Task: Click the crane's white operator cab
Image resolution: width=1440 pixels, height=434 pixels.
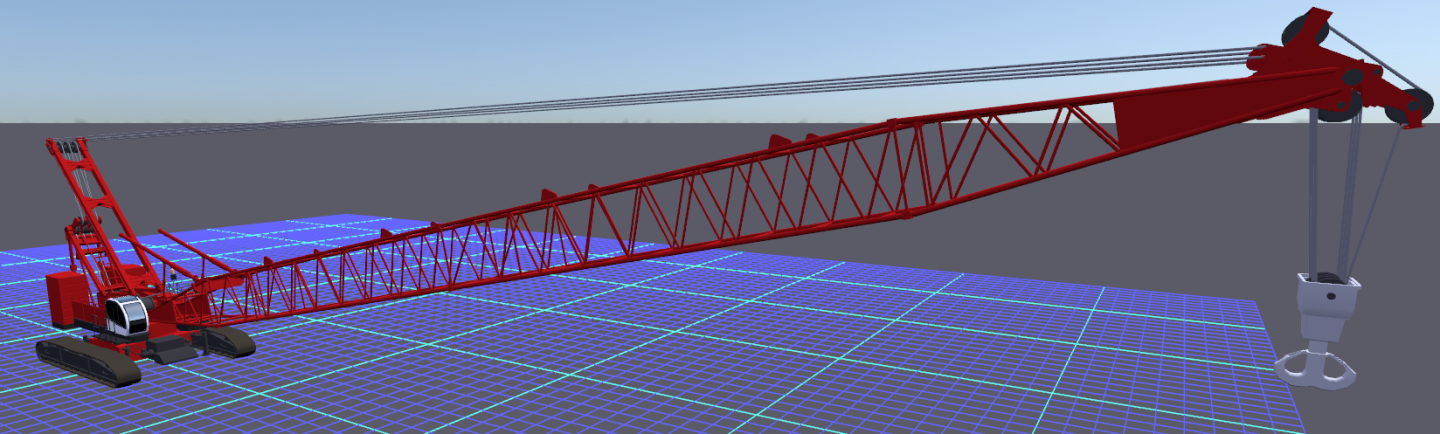Action: click(x=128, y=315)
